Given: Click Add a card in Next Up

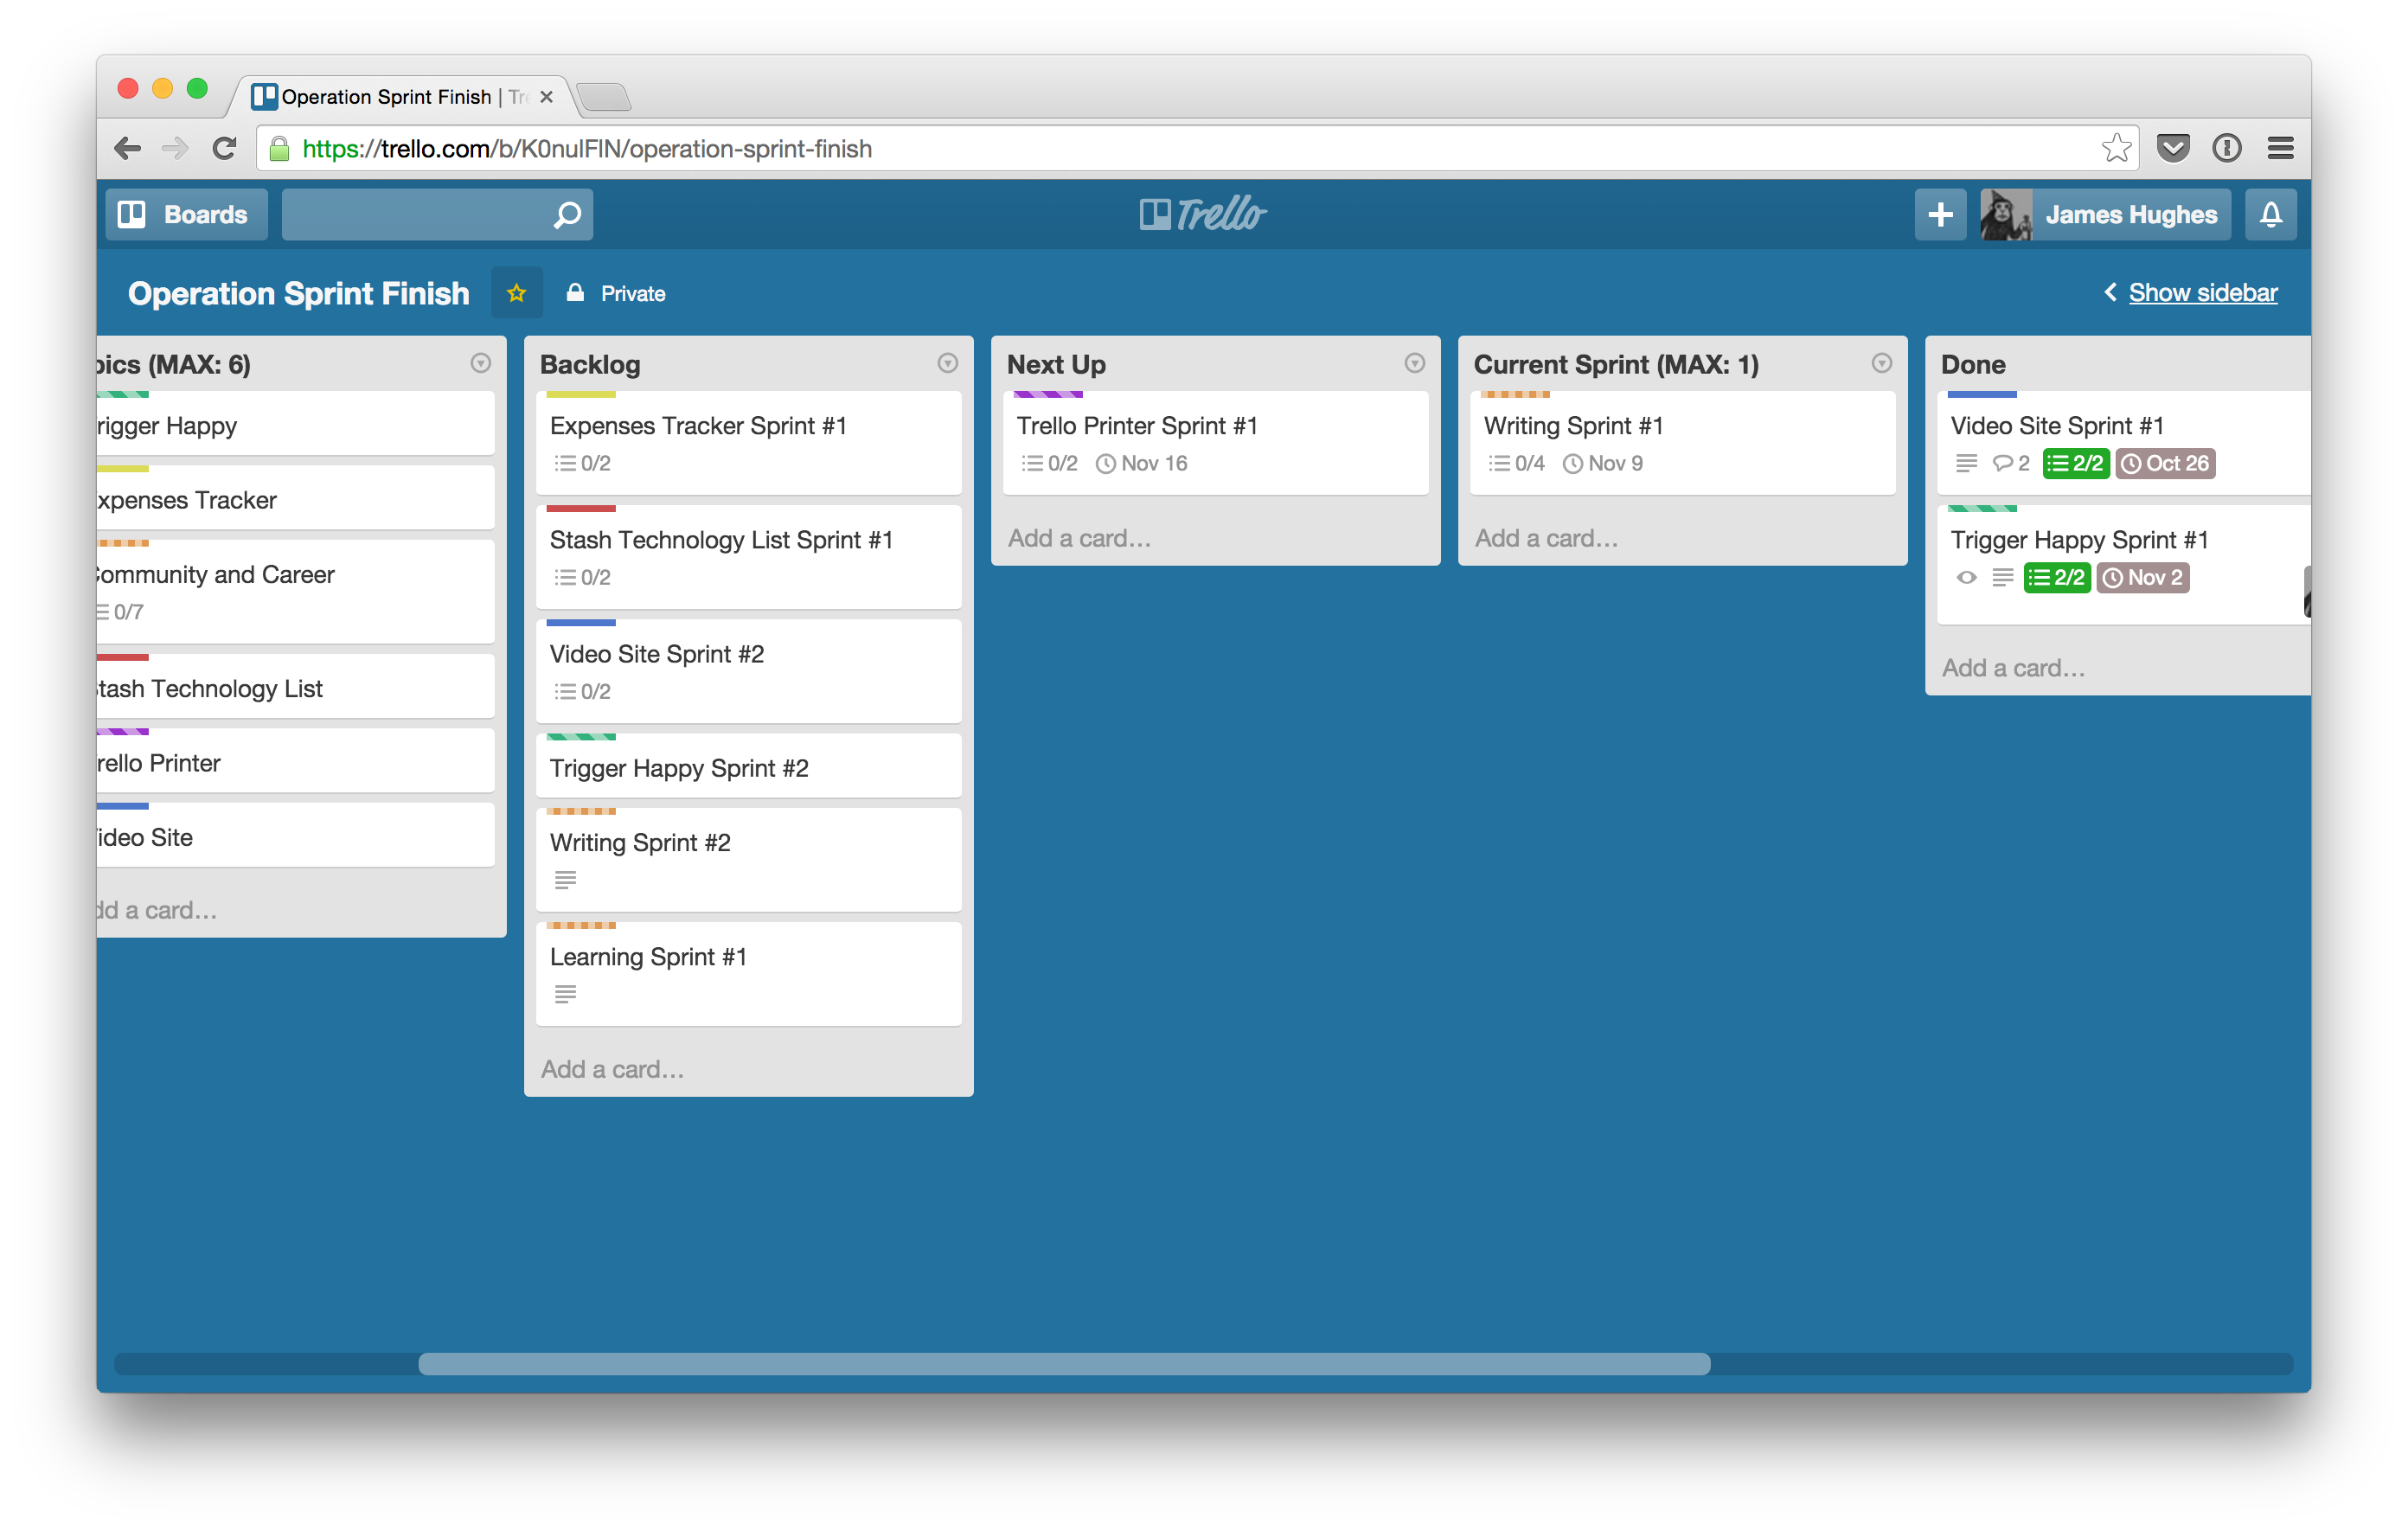Looking at the screenshot, I should tap(1079, 538).
